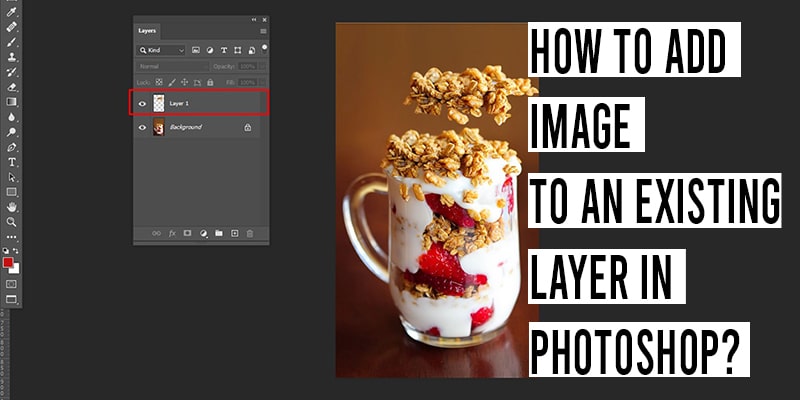Toggle filter for adjustment layers
This screenshot has height=400, width=800.
[210, 51]
